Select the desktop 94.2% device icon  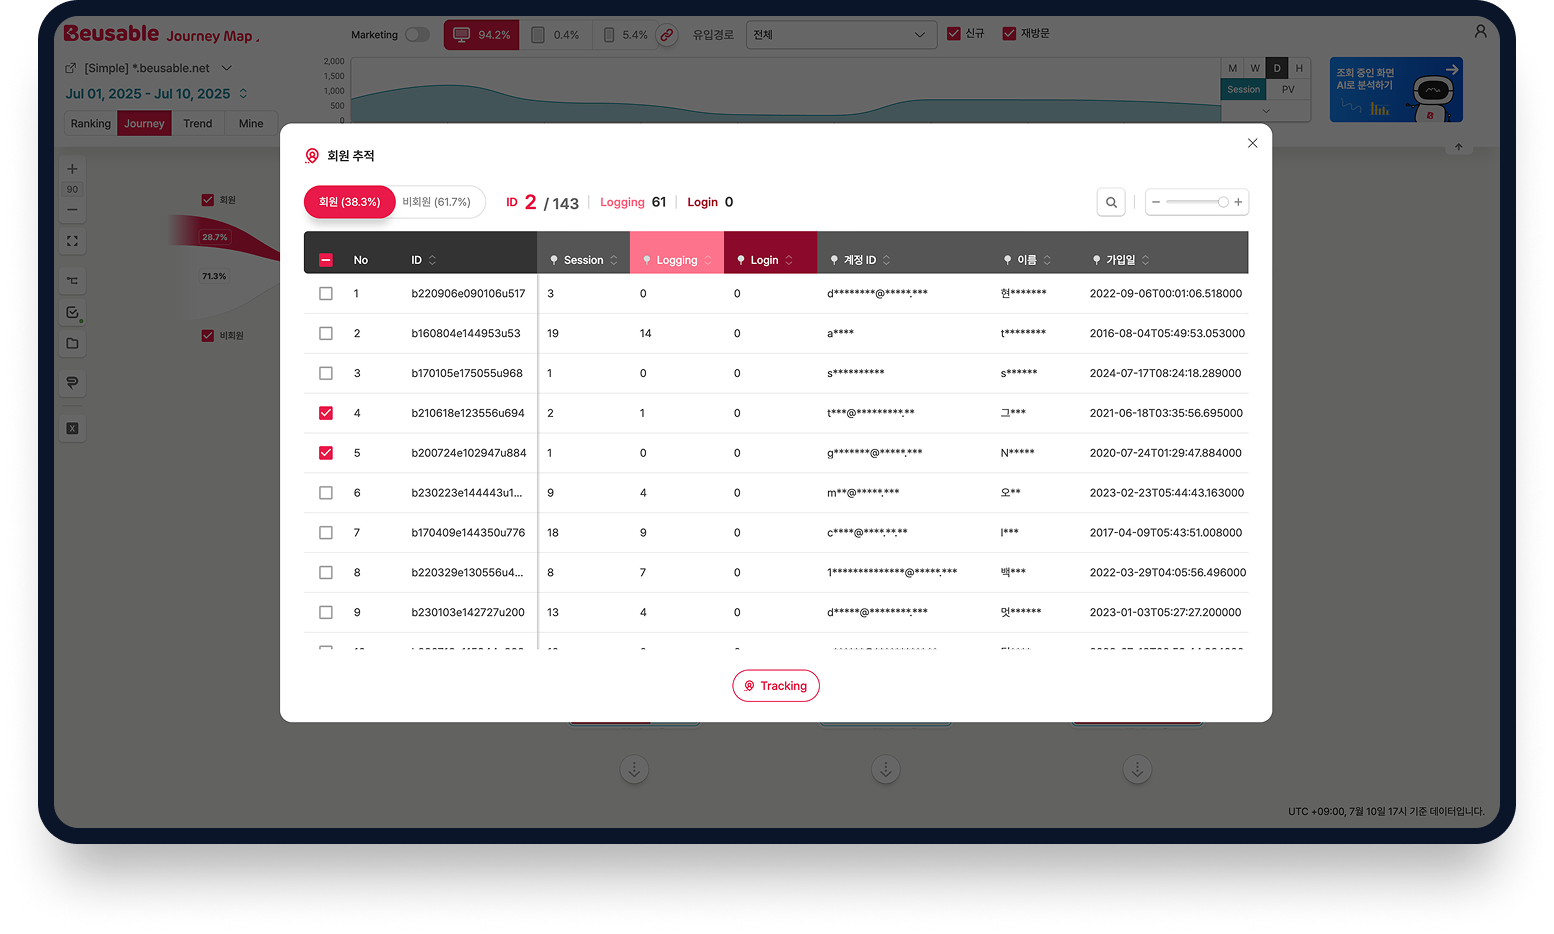coord(481,35)
